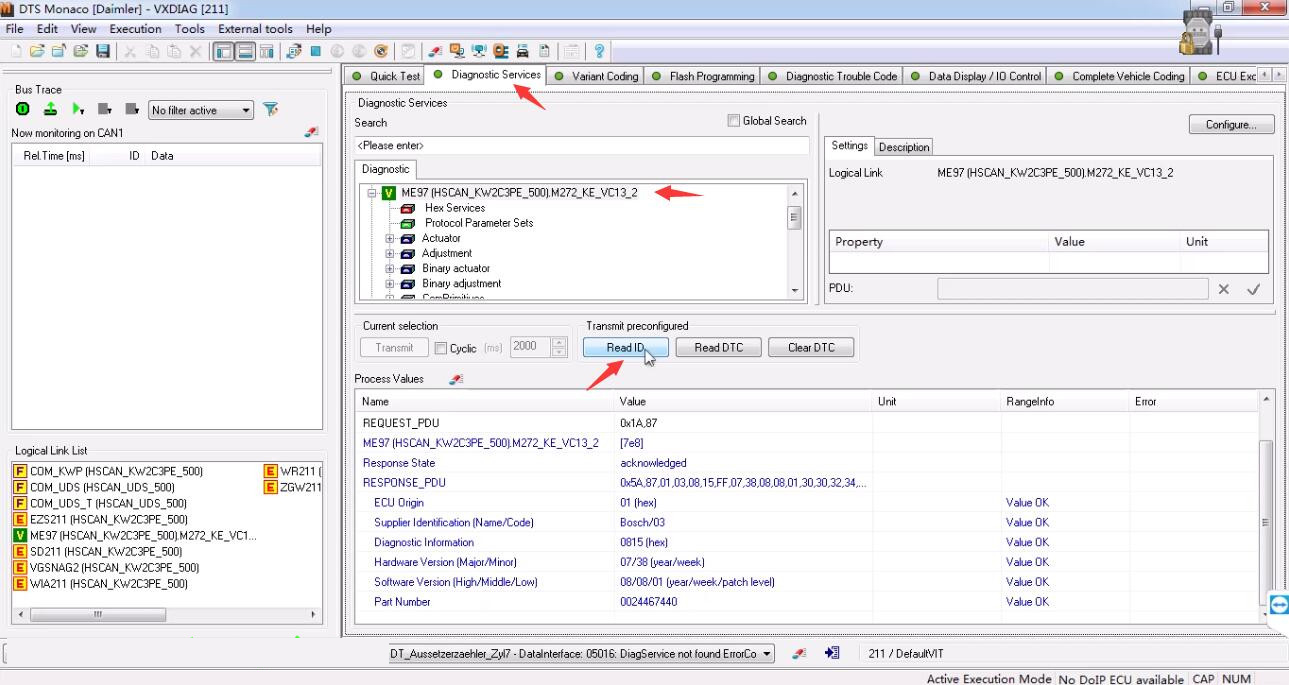The width and height of the screenshot is (1289, 685).
Task: Select Hex Services in the diagnostic tree
Action: [x=455, y=208]
